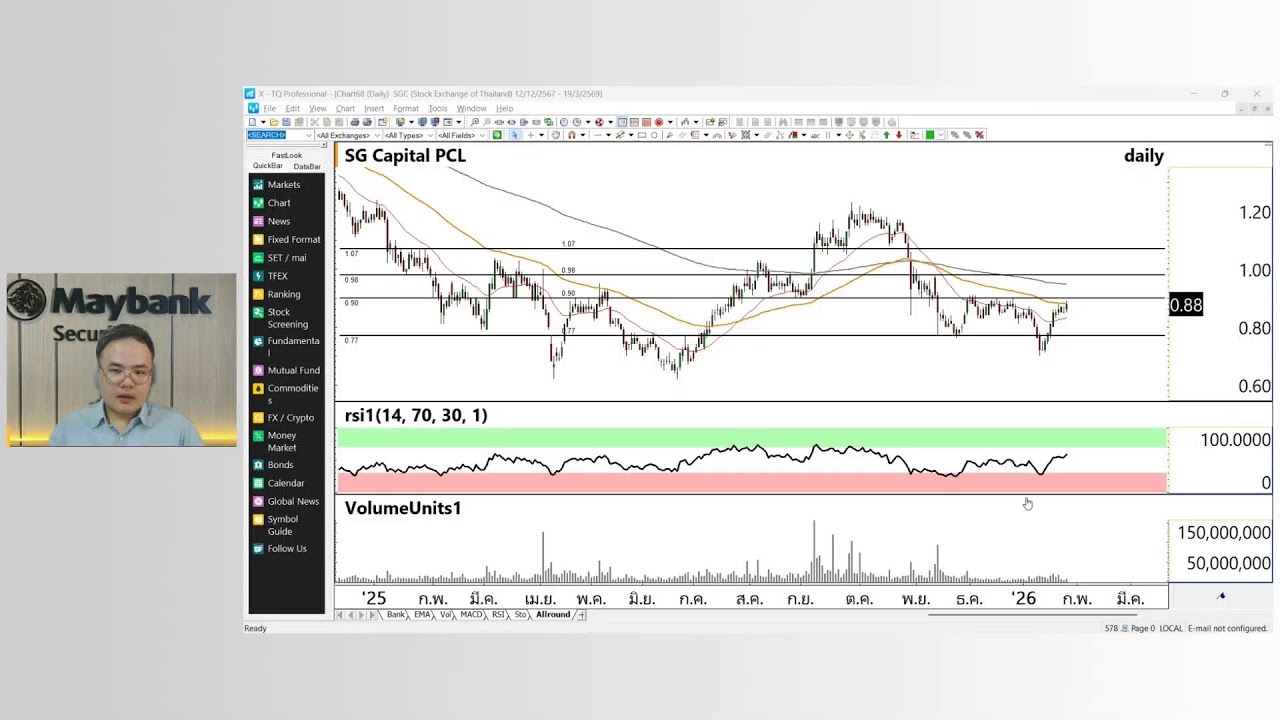Switch to the QuickBar panel tab
1280x720 pixels.
(x=267, y=166)
